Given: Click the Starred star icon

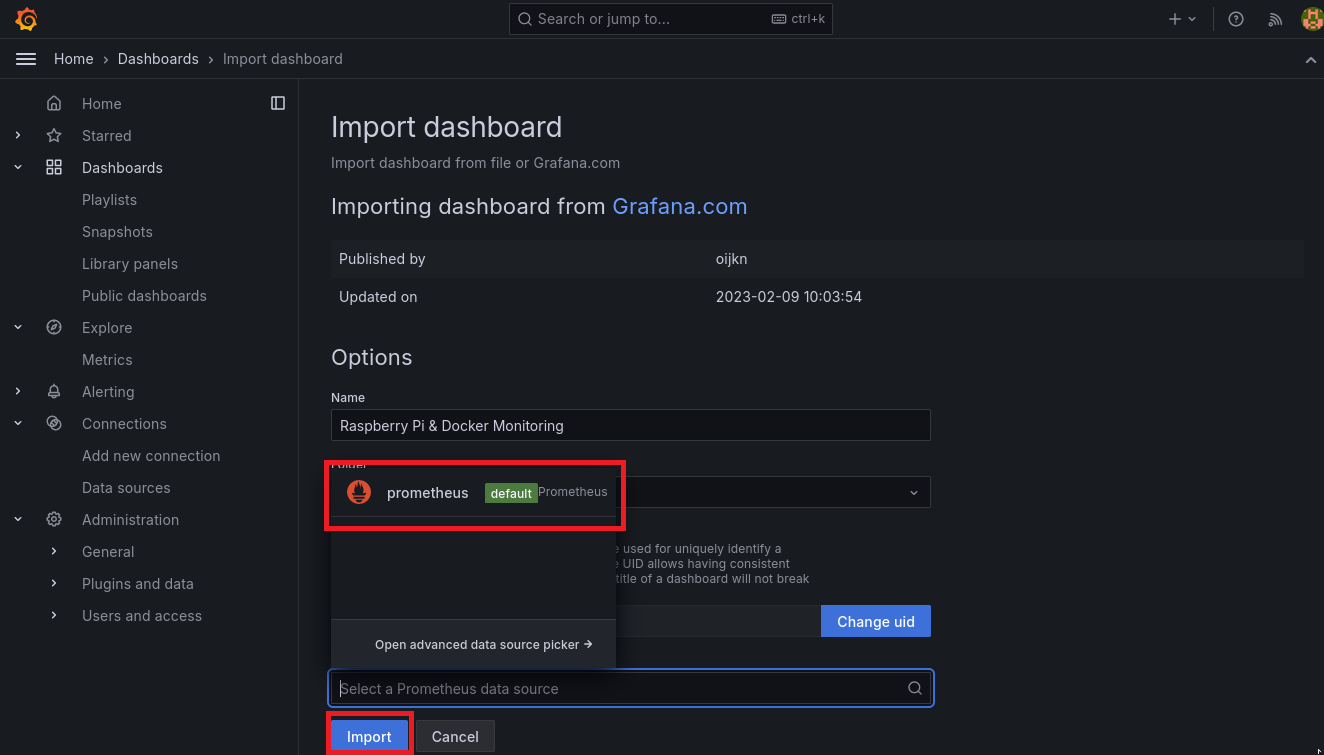Looking at the screenshot, I should pos(54,136).
